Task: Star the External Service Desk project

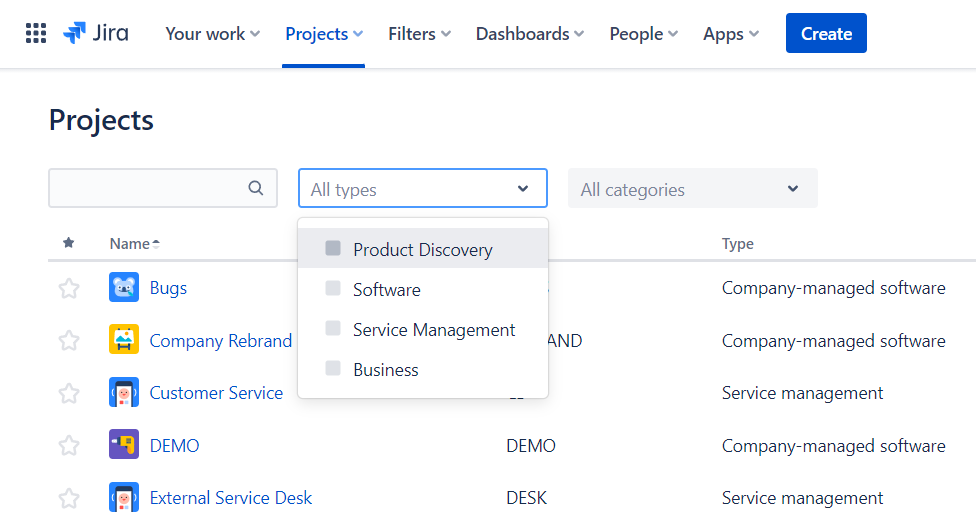Action: click(x=69, y=498)
